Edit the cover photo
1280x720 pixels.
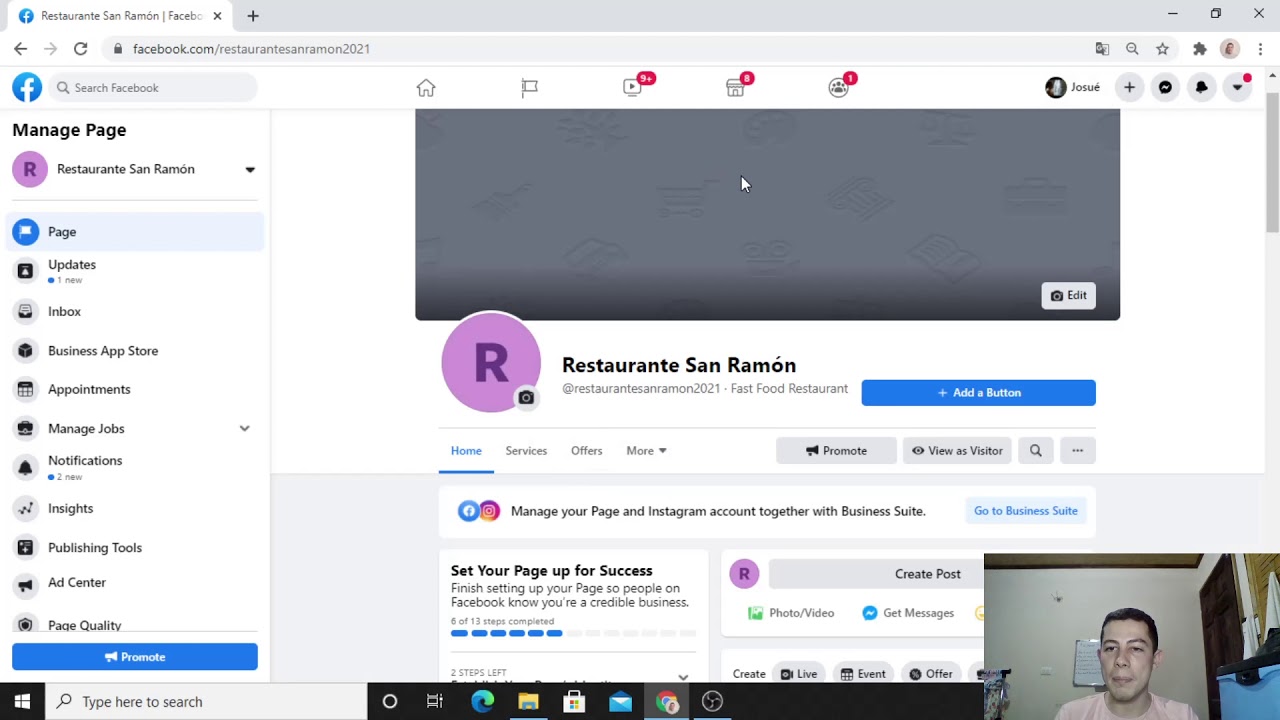click(x=1069, y=295)
